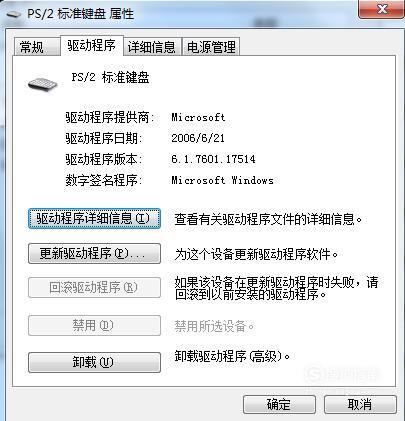Click the greyed 禁用(D) button
This screenshot has height=421, width=405.
click(x=94, y=325)
